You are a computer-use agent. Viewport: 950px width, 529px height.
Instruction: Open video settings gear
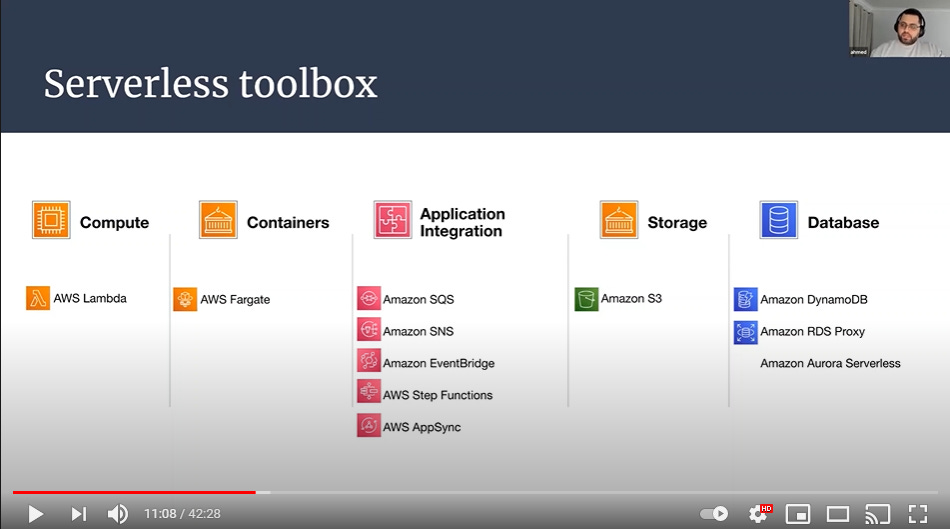tap(759, 514)
